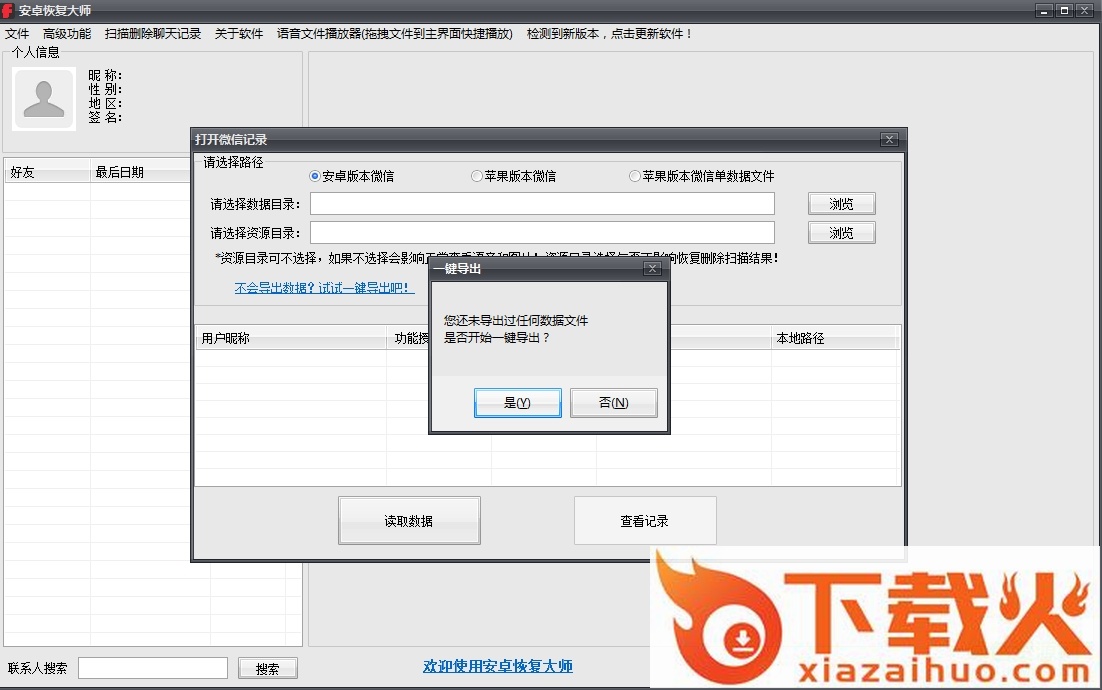Click 检测到新版本 update software menu item
1102x690 pixels.
click(x=609, y=34)
